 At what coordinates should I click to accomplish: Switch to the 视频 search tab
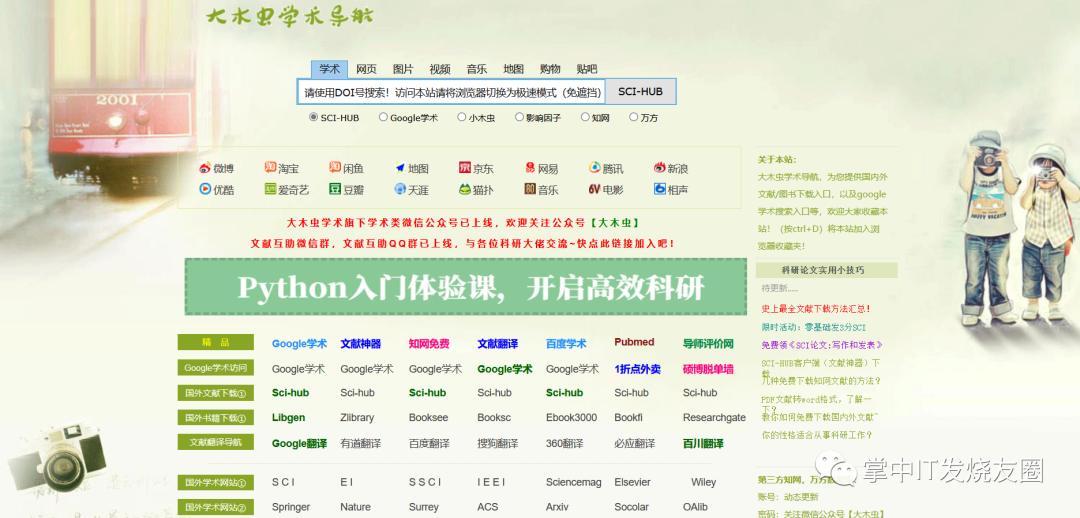(439, 69)
